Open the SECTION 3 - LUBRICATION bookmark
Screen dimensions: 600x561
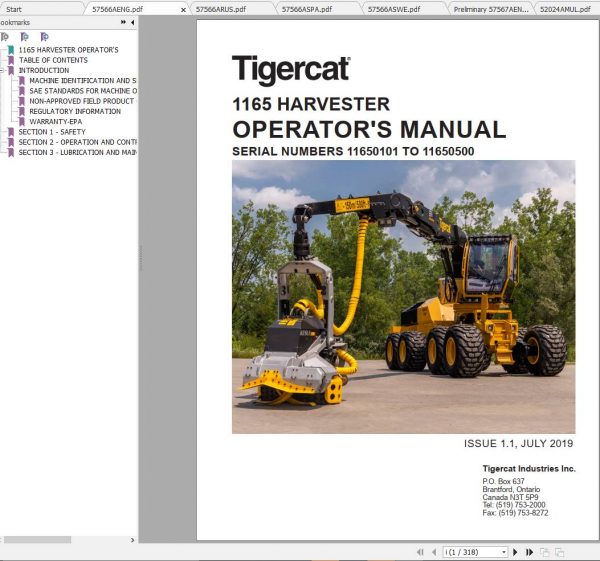(x=78, y=152)
